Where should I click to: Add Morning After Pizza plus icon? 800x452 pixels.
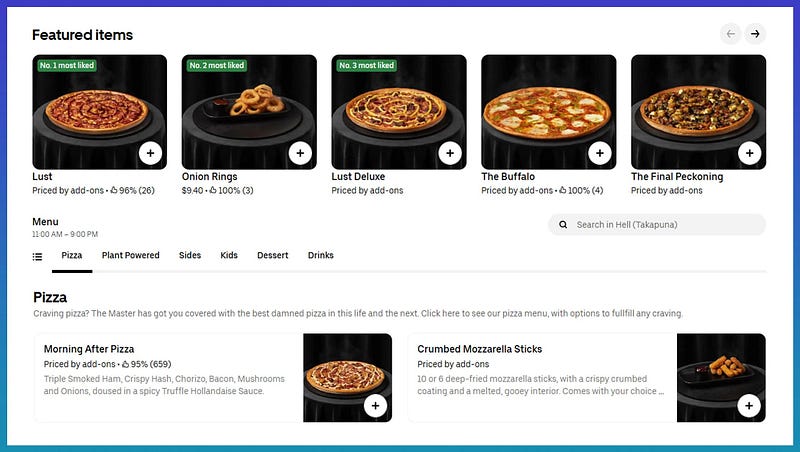pyautogui.click(x=376, y=406)
